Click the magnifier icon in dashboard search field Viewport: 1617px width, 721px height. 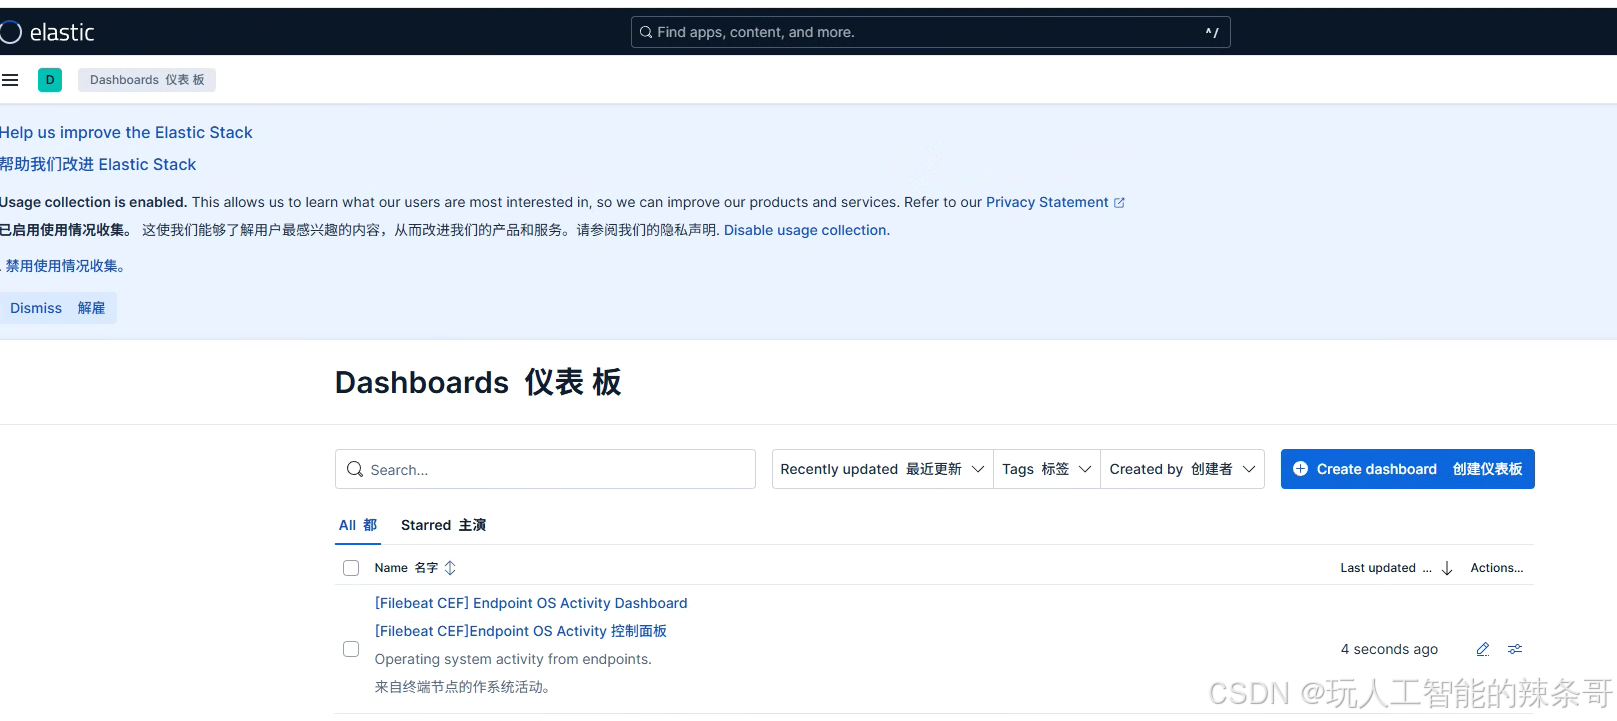[355, 469]
